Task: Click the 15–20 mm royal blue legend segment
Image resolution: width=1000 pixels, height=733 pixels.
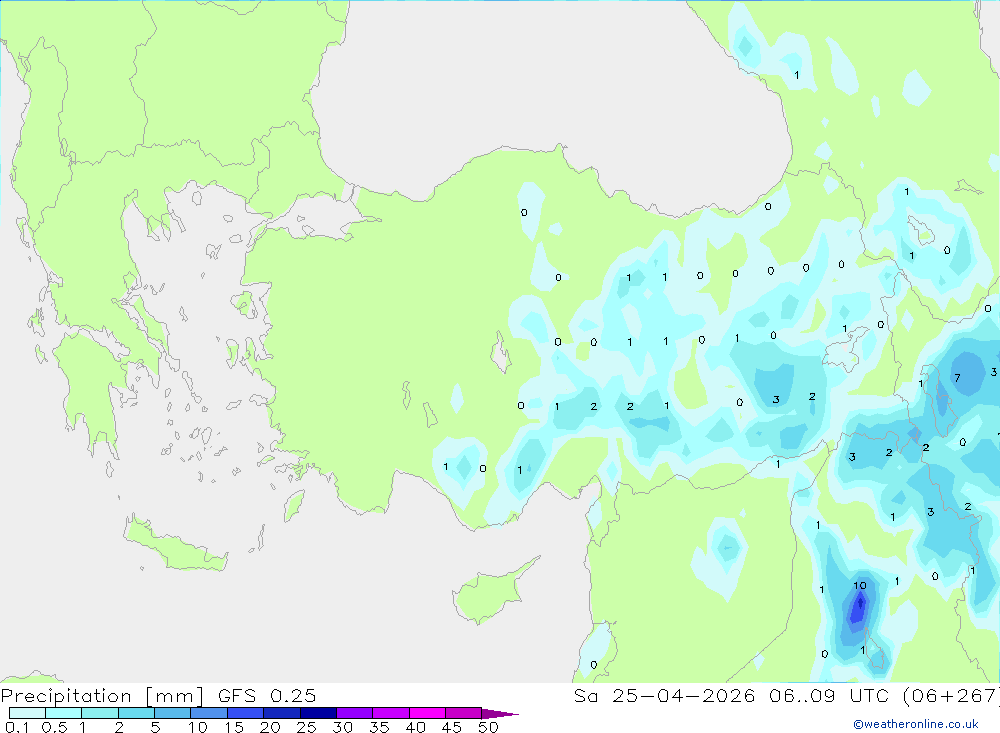Action: point(246,713)
